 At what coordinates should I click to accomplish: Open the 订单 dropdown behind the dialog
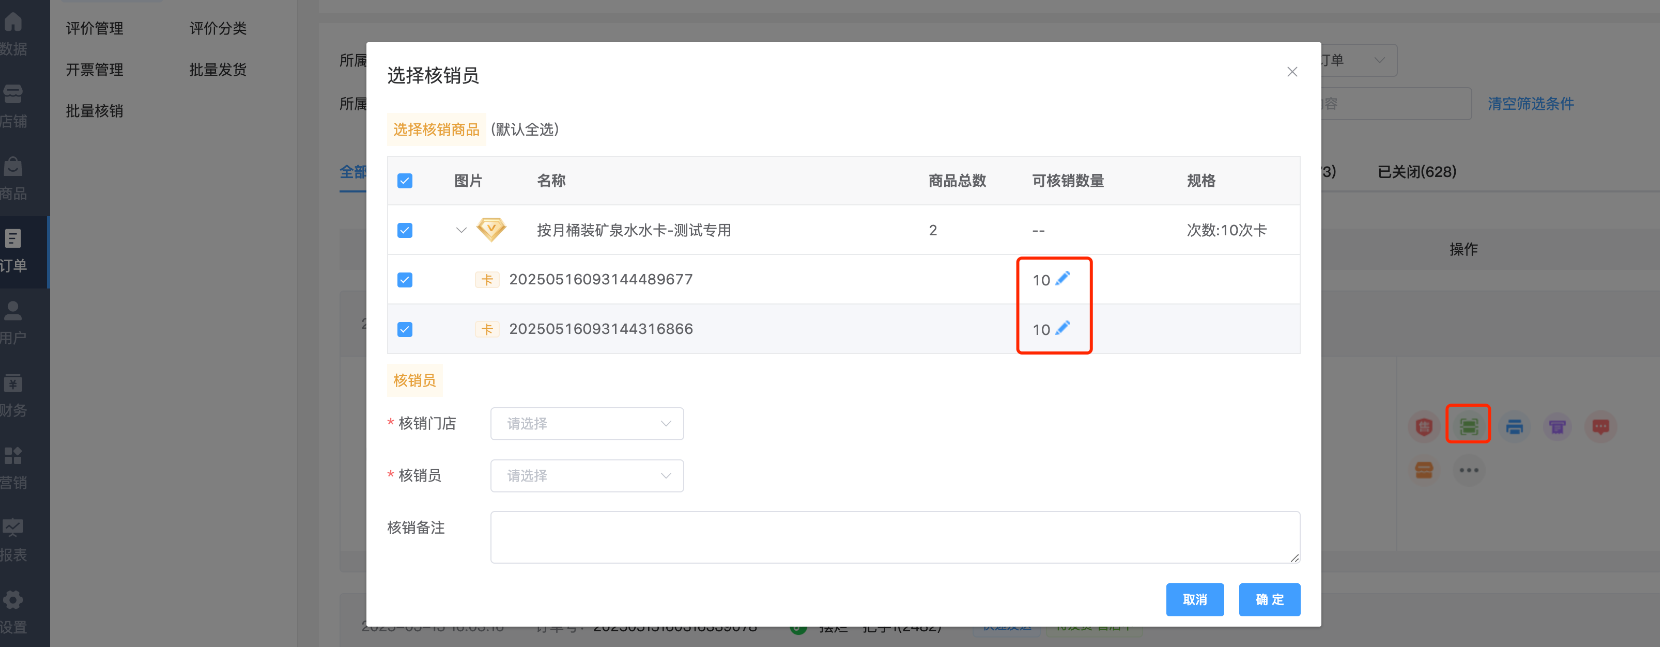(x=1359, y=60)
